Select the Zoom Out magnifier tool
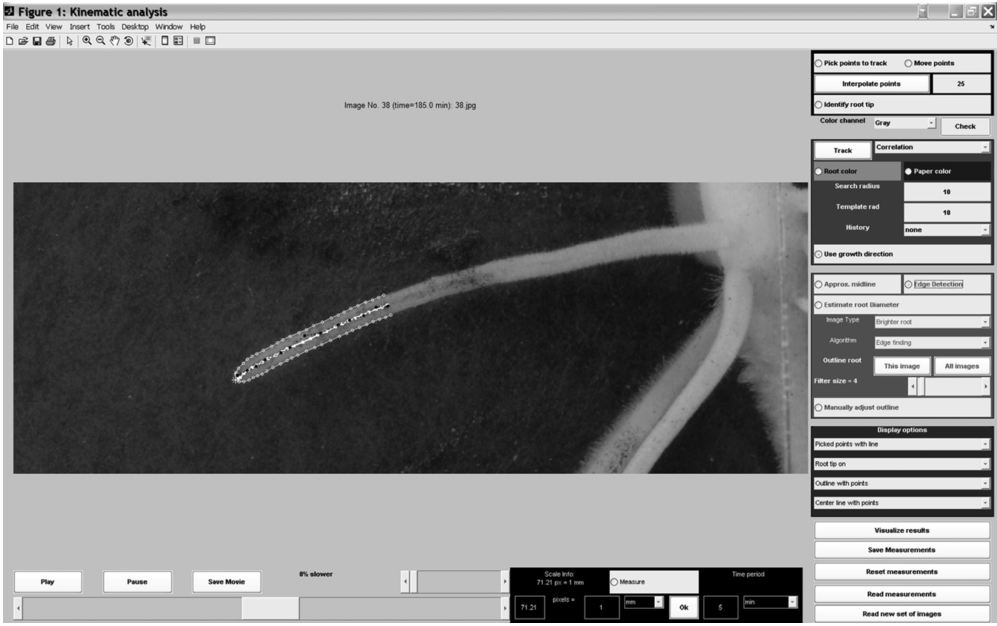Screen dimensions: 997x626 point(101,41)
